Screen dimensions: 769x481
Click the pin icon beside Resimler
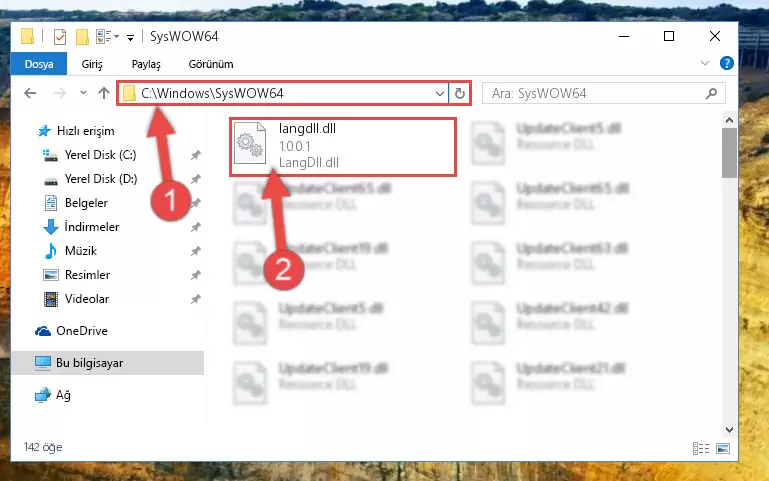[x=196, y=275]
